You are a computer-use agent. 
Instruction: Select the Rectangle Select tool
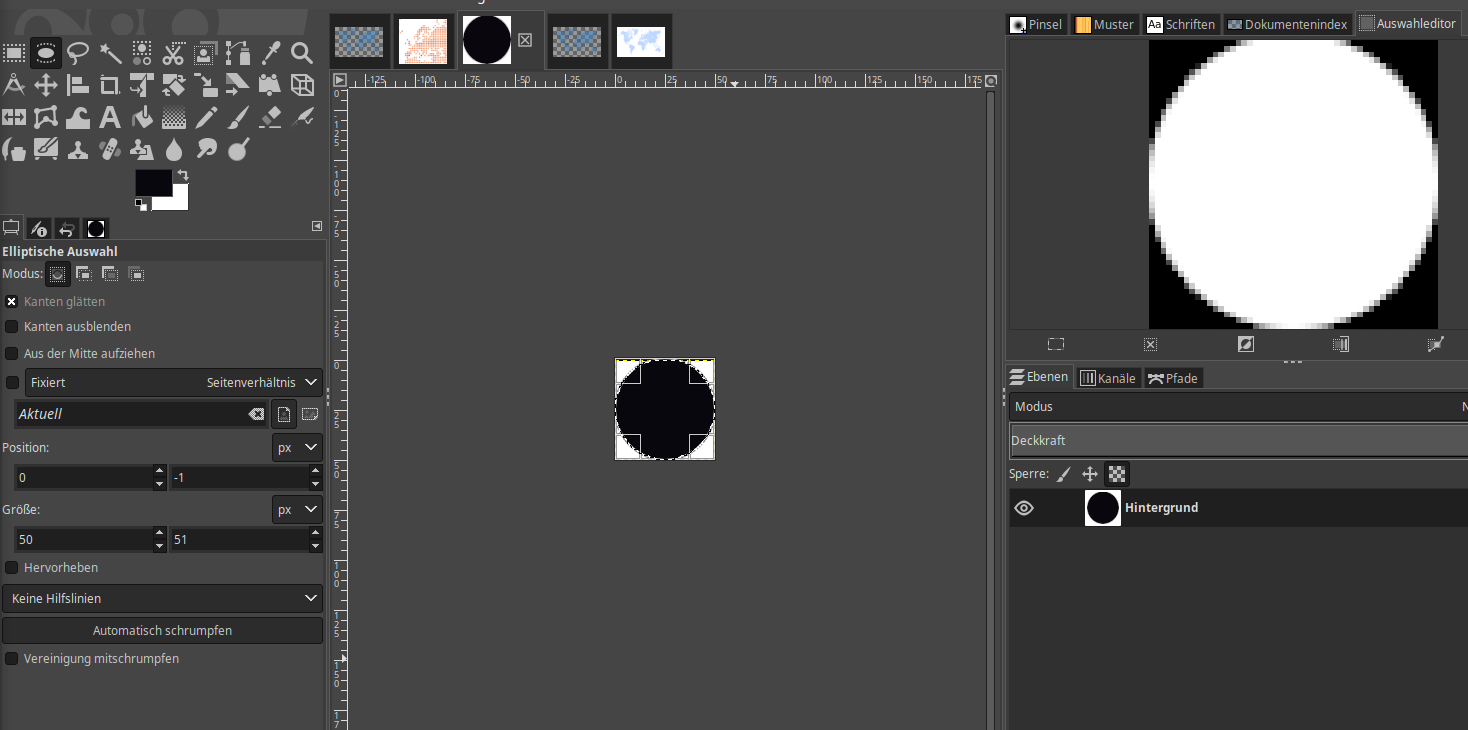click(x=14, y=53)
